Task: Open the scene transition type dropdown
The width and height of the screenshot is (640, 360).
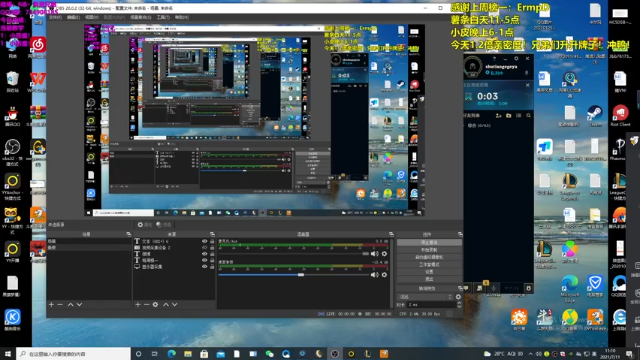Action: (x=425, y=297)
